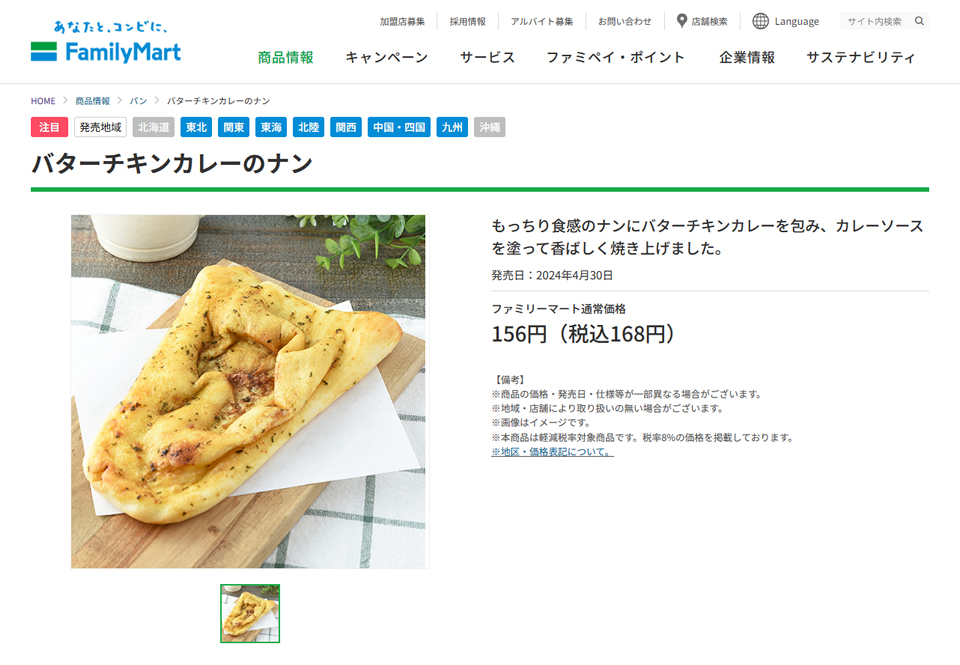Viewport: 960px width, 665px height.
Task: Select the 関東 region tag
Action: (x=233, y=127)
